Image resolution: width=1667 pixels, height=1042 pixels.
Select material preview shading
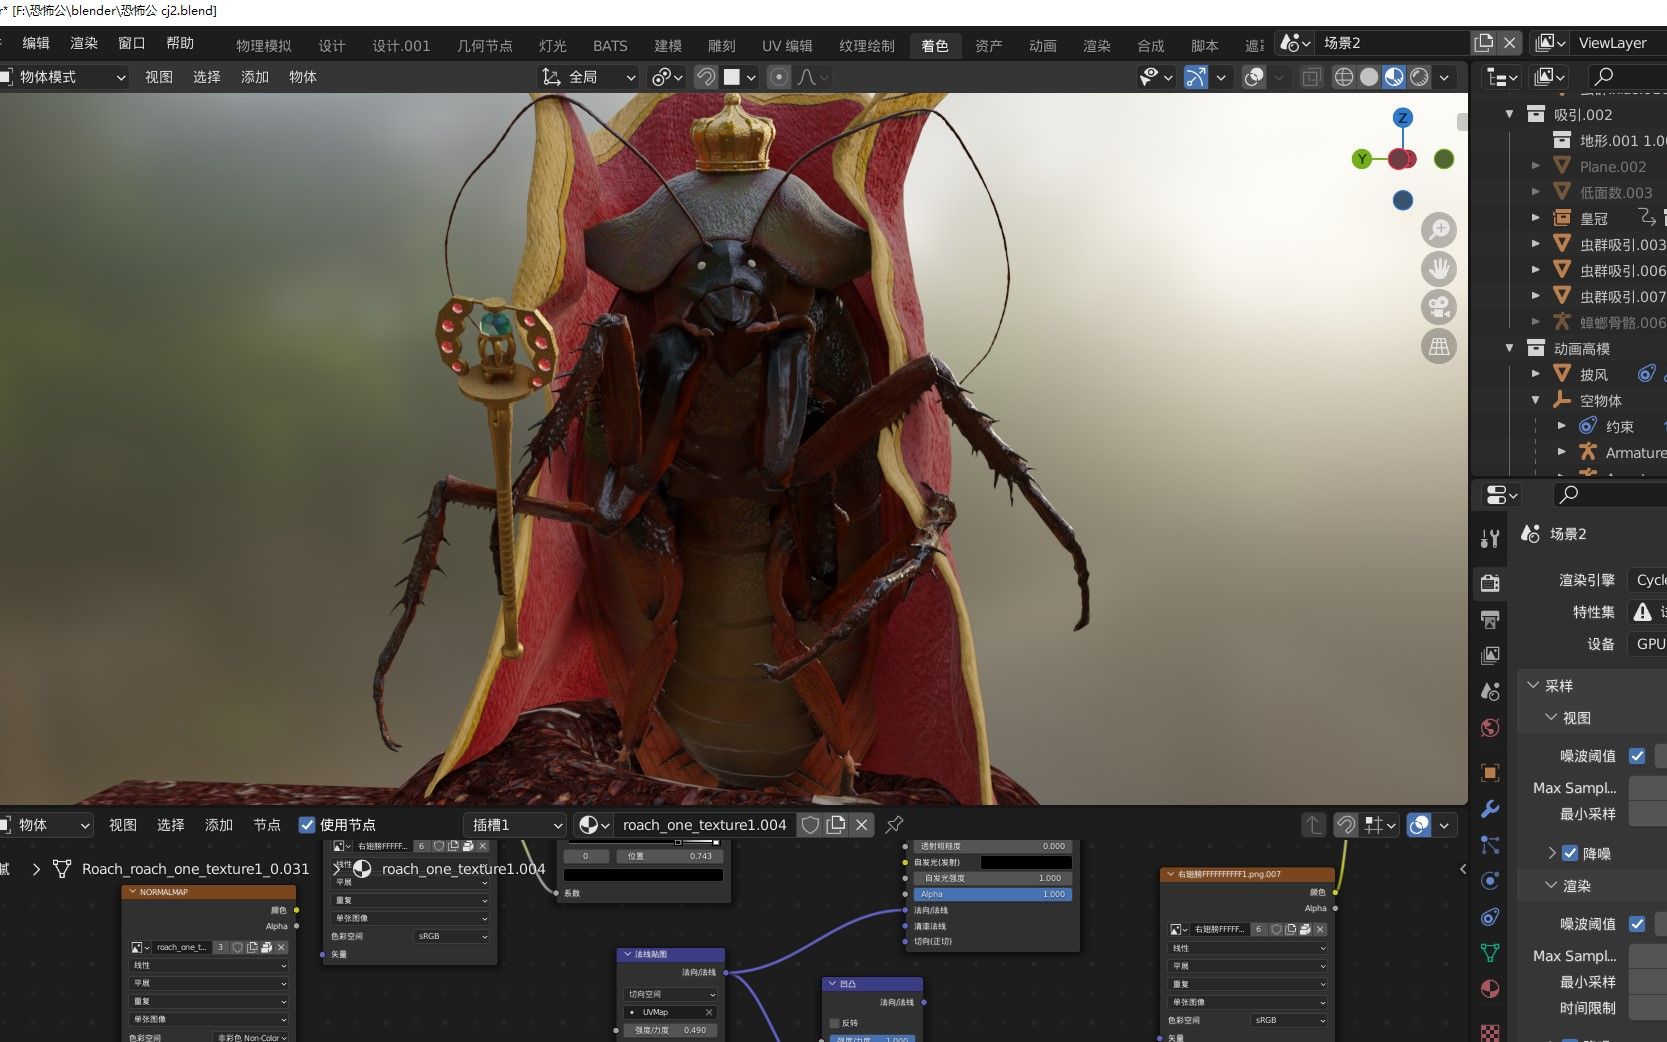point(1394,77)
